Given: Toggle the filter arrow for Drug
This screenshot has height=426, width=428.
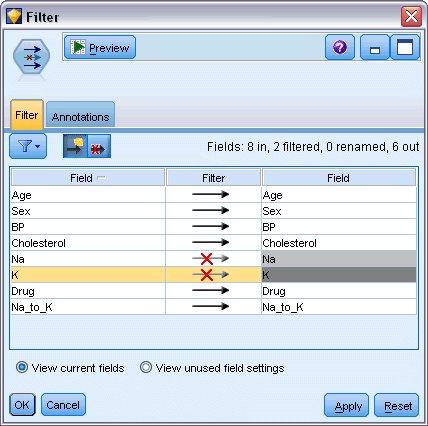Looking at the screenshot, I should click(x=210, y=290).
